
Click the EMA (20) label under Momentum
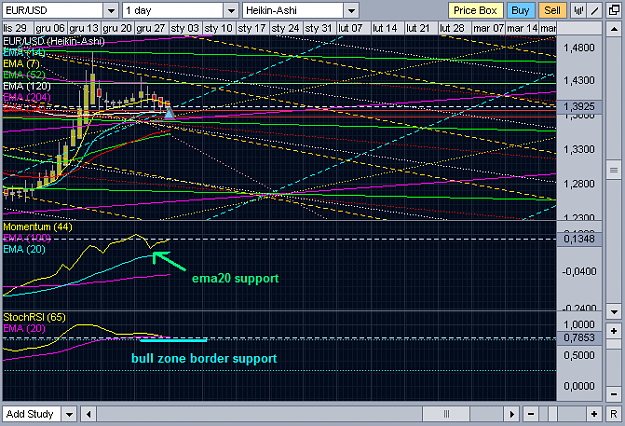pos(24,249)
